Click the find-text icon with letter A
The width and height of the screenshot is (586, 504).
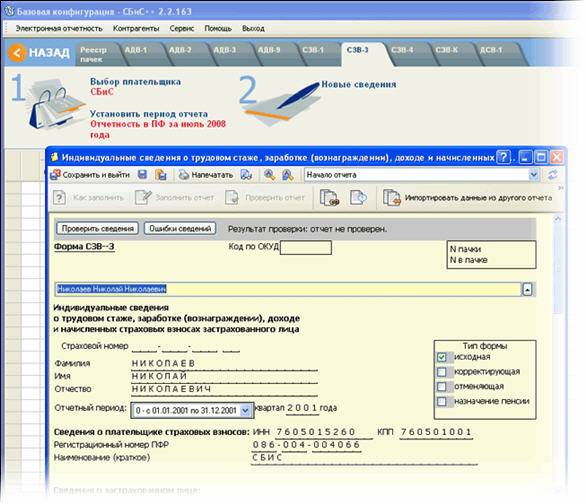pyautogui.click(x=287, y=174)
